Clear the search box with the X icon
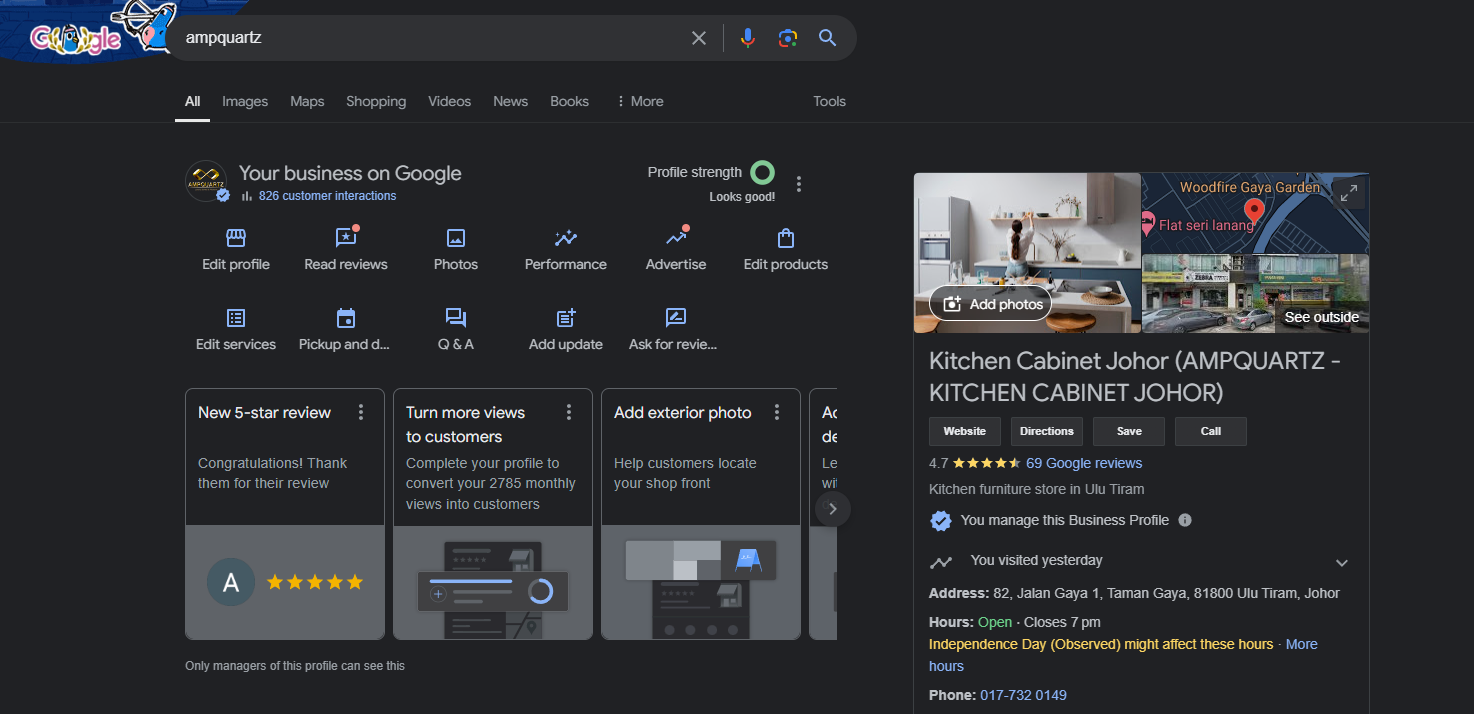This screenshot has width=1474, height=714. coord(699,38)
